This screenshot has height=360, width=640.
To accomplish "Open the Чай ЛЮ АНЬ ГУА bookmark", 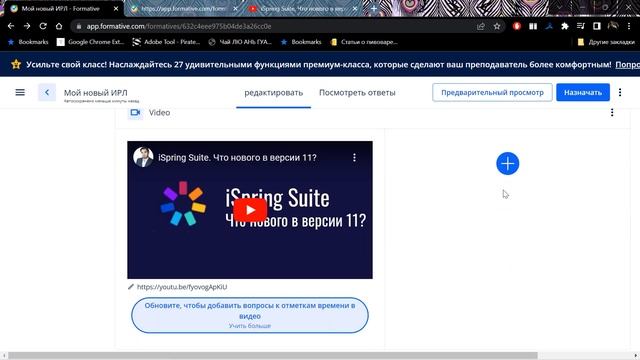I will [x=240, y=42].
